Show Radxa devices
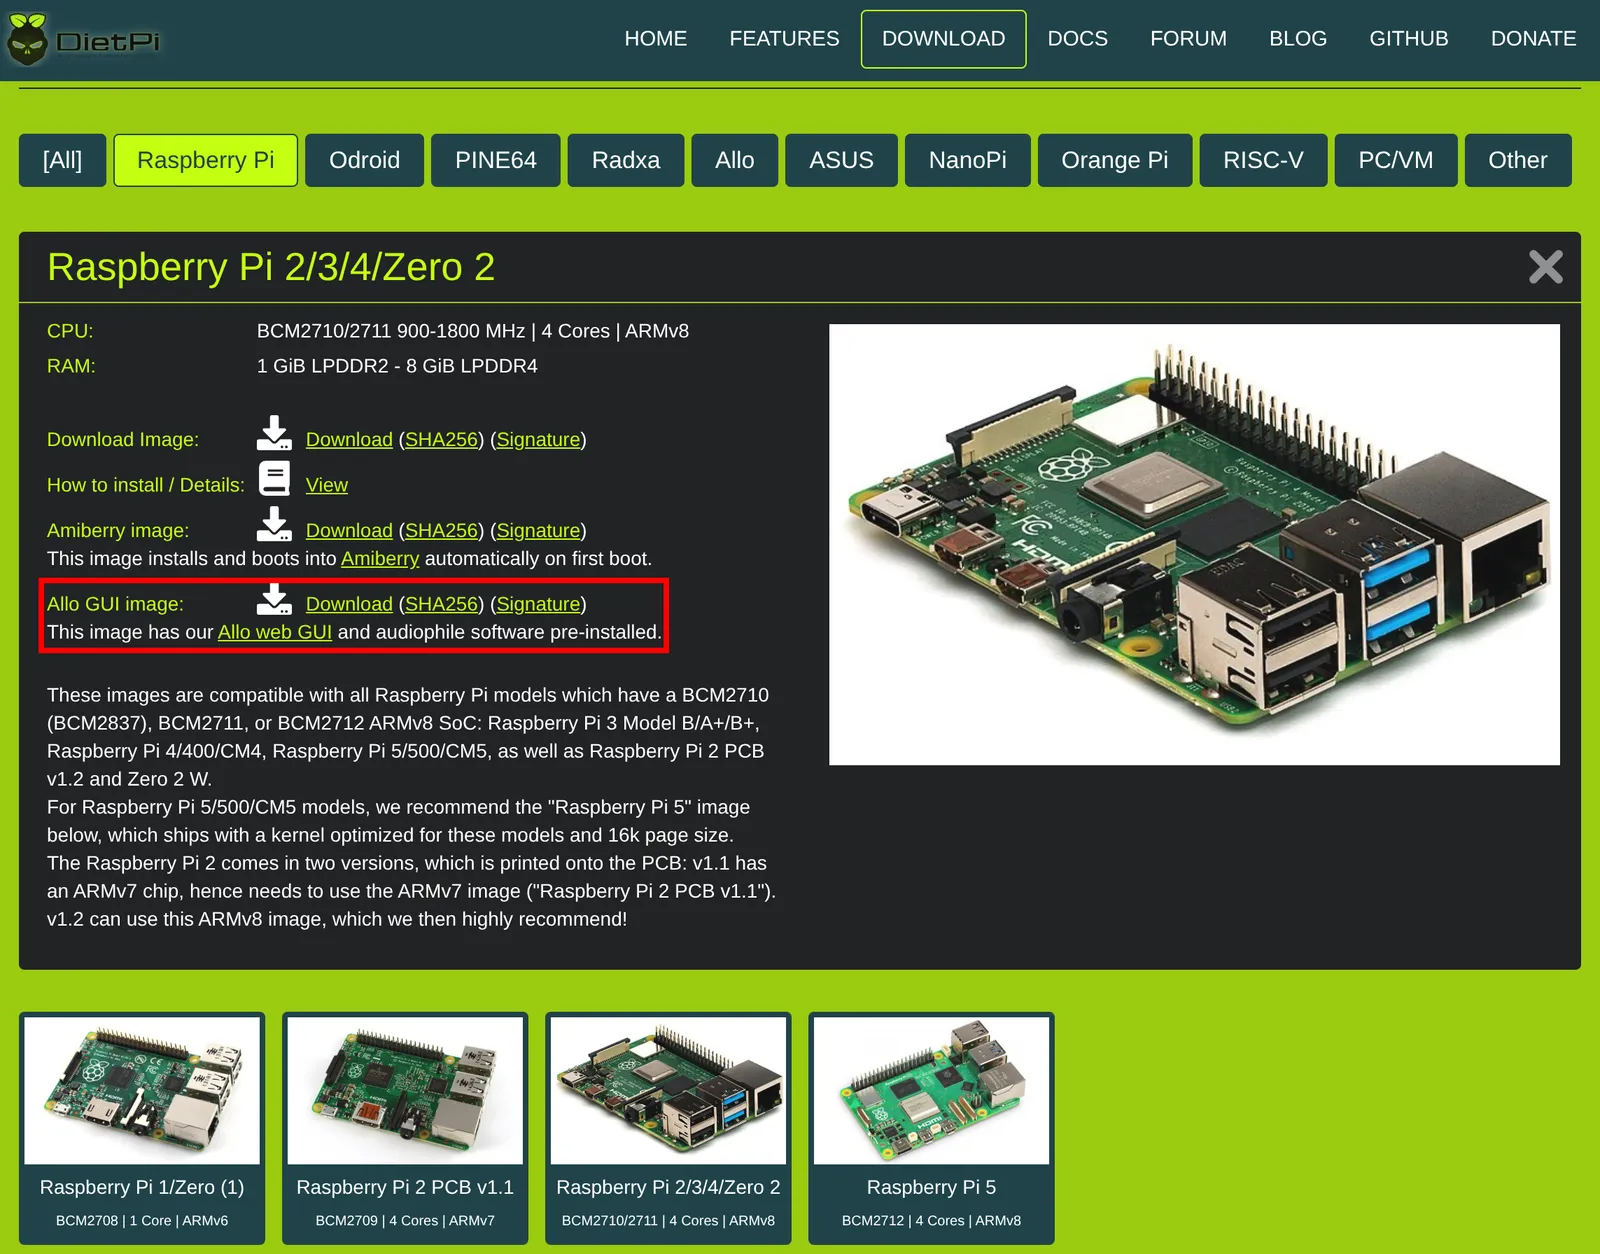The width and height of the screenshot is (1600, 1254). tap(626, 160)
